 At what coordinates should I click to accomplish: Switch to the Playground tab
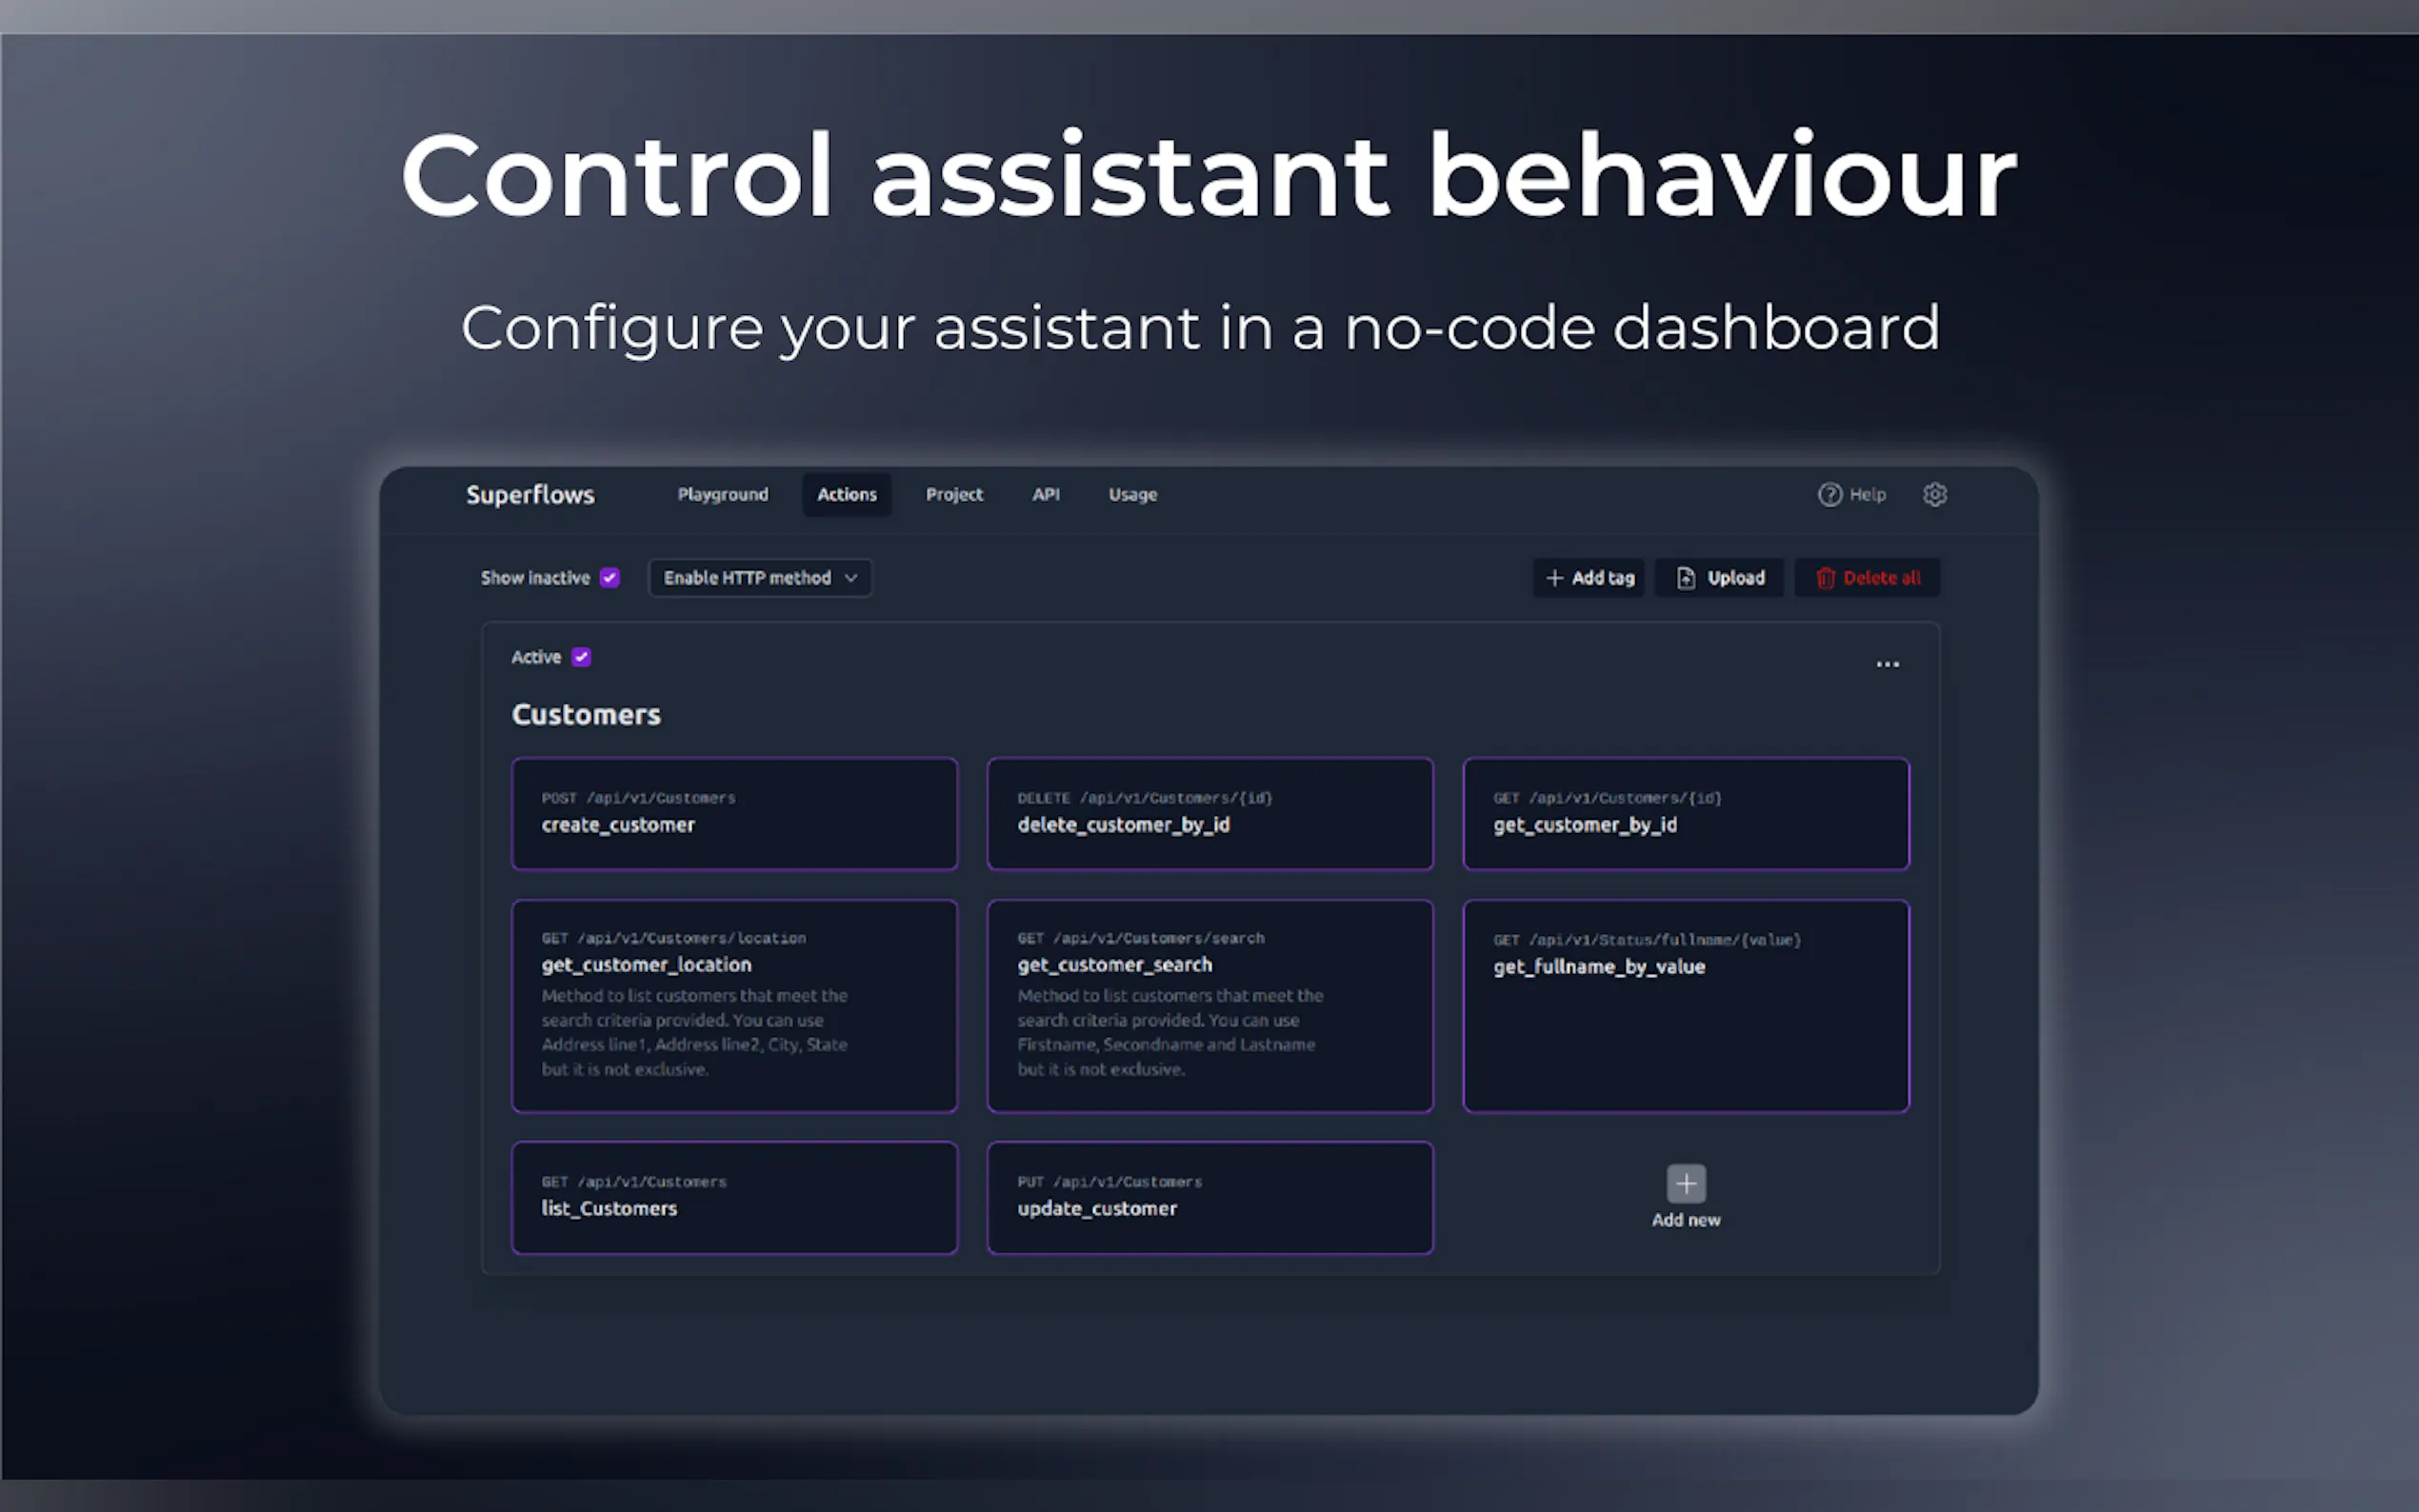(722, 494)
